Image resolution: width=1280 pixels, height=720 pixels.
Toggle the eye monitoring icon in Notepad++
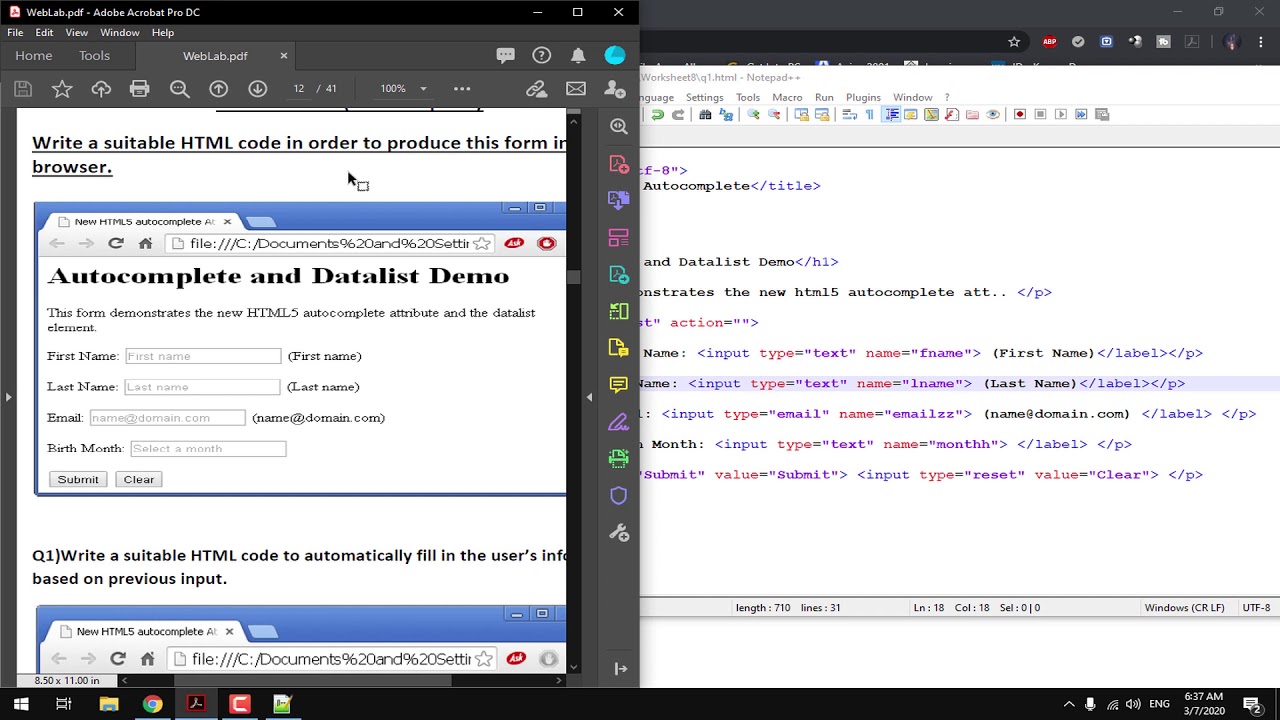click(993, 114)
